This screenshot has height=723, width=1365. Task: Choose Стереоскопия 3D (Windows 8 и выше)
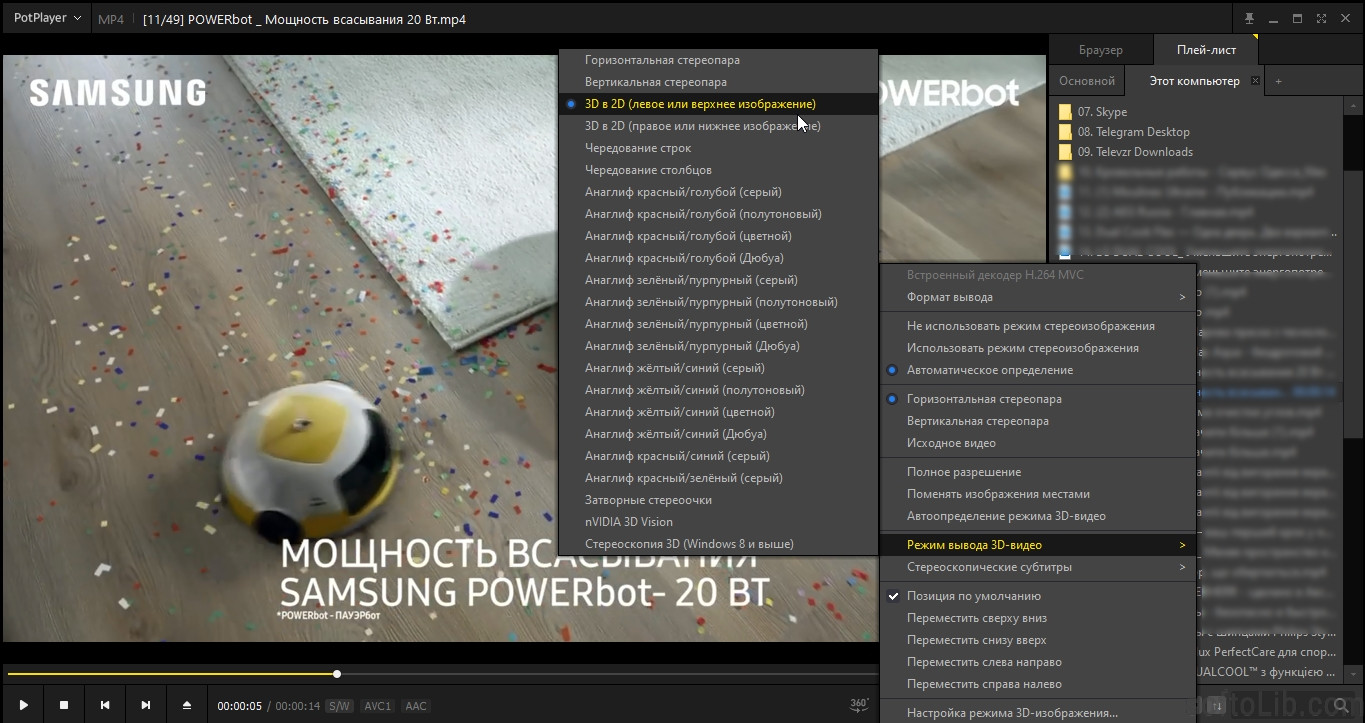718,544
